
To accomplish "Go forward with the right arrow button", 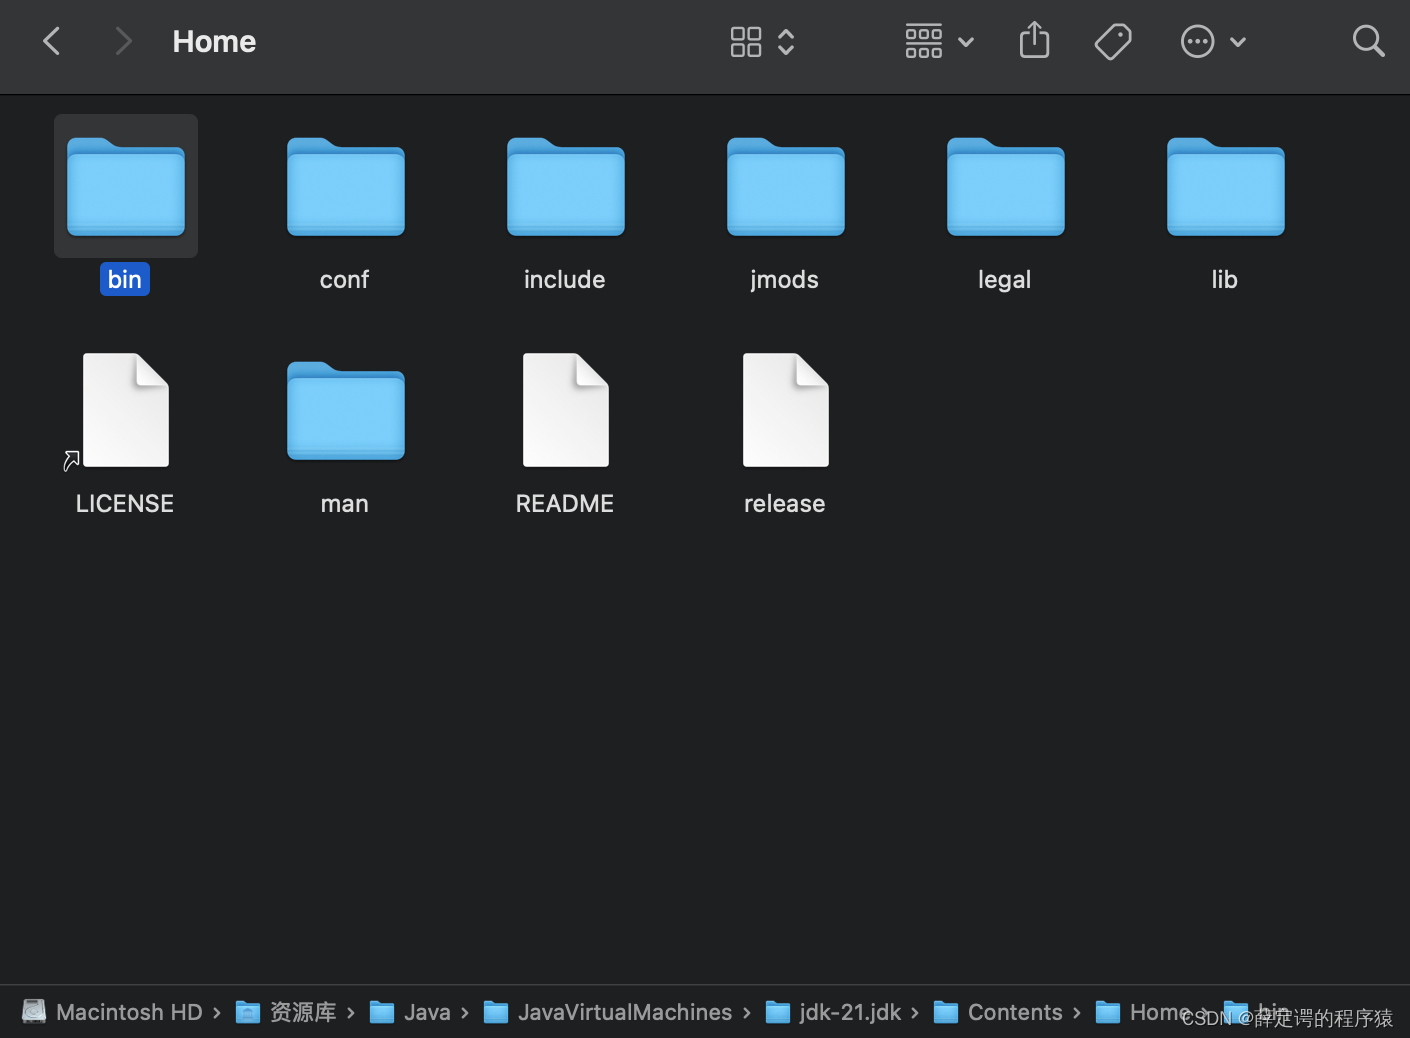I will 123,41.
